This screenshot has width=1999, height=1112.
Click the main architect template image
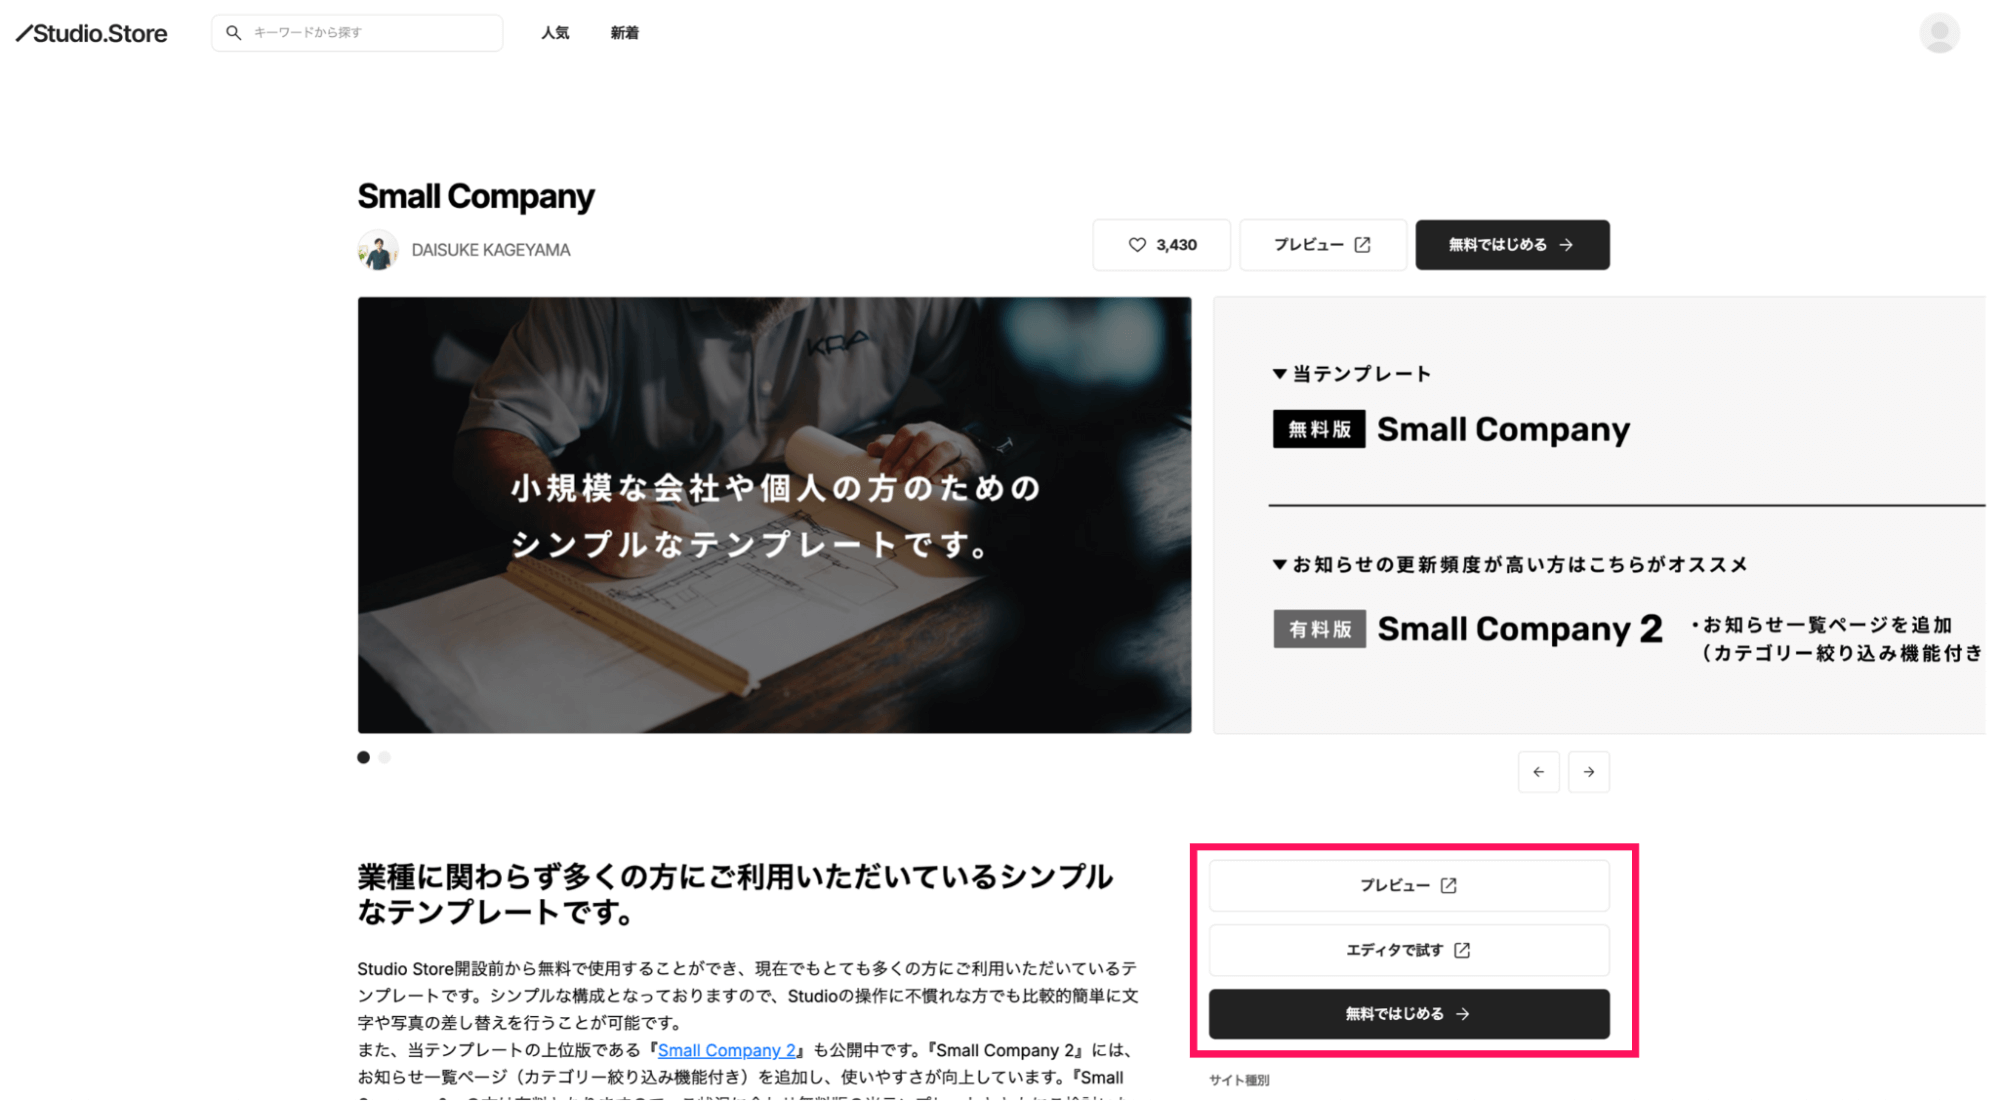tap(774, 515)
